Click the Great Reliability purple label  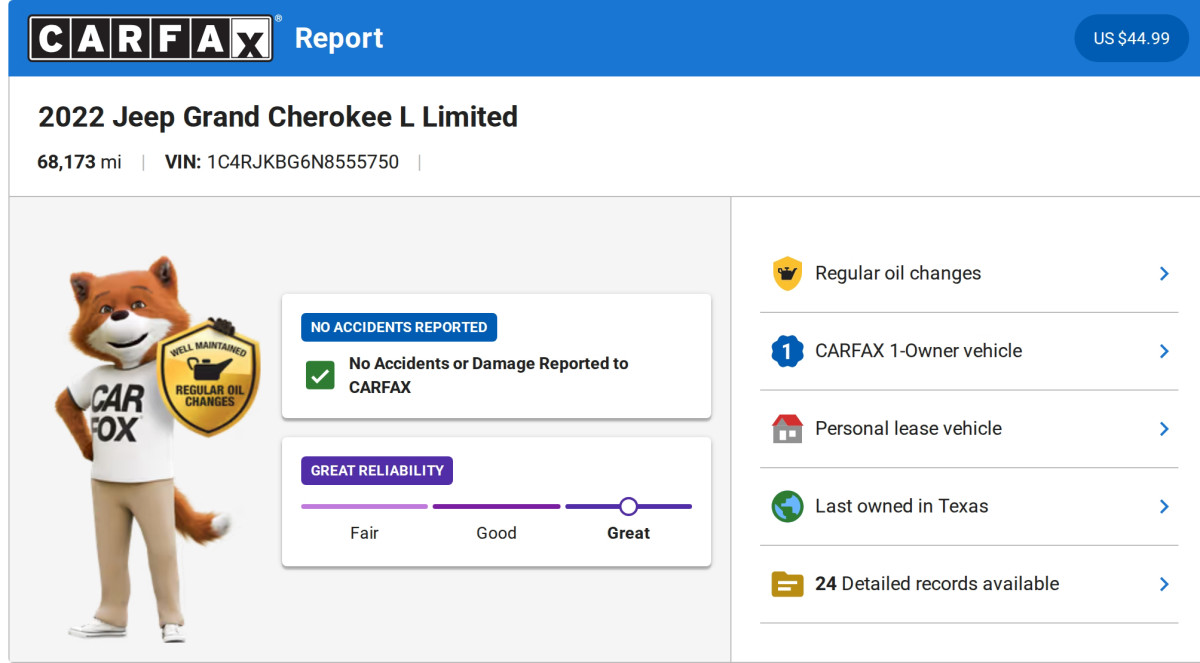coord(377,471)
